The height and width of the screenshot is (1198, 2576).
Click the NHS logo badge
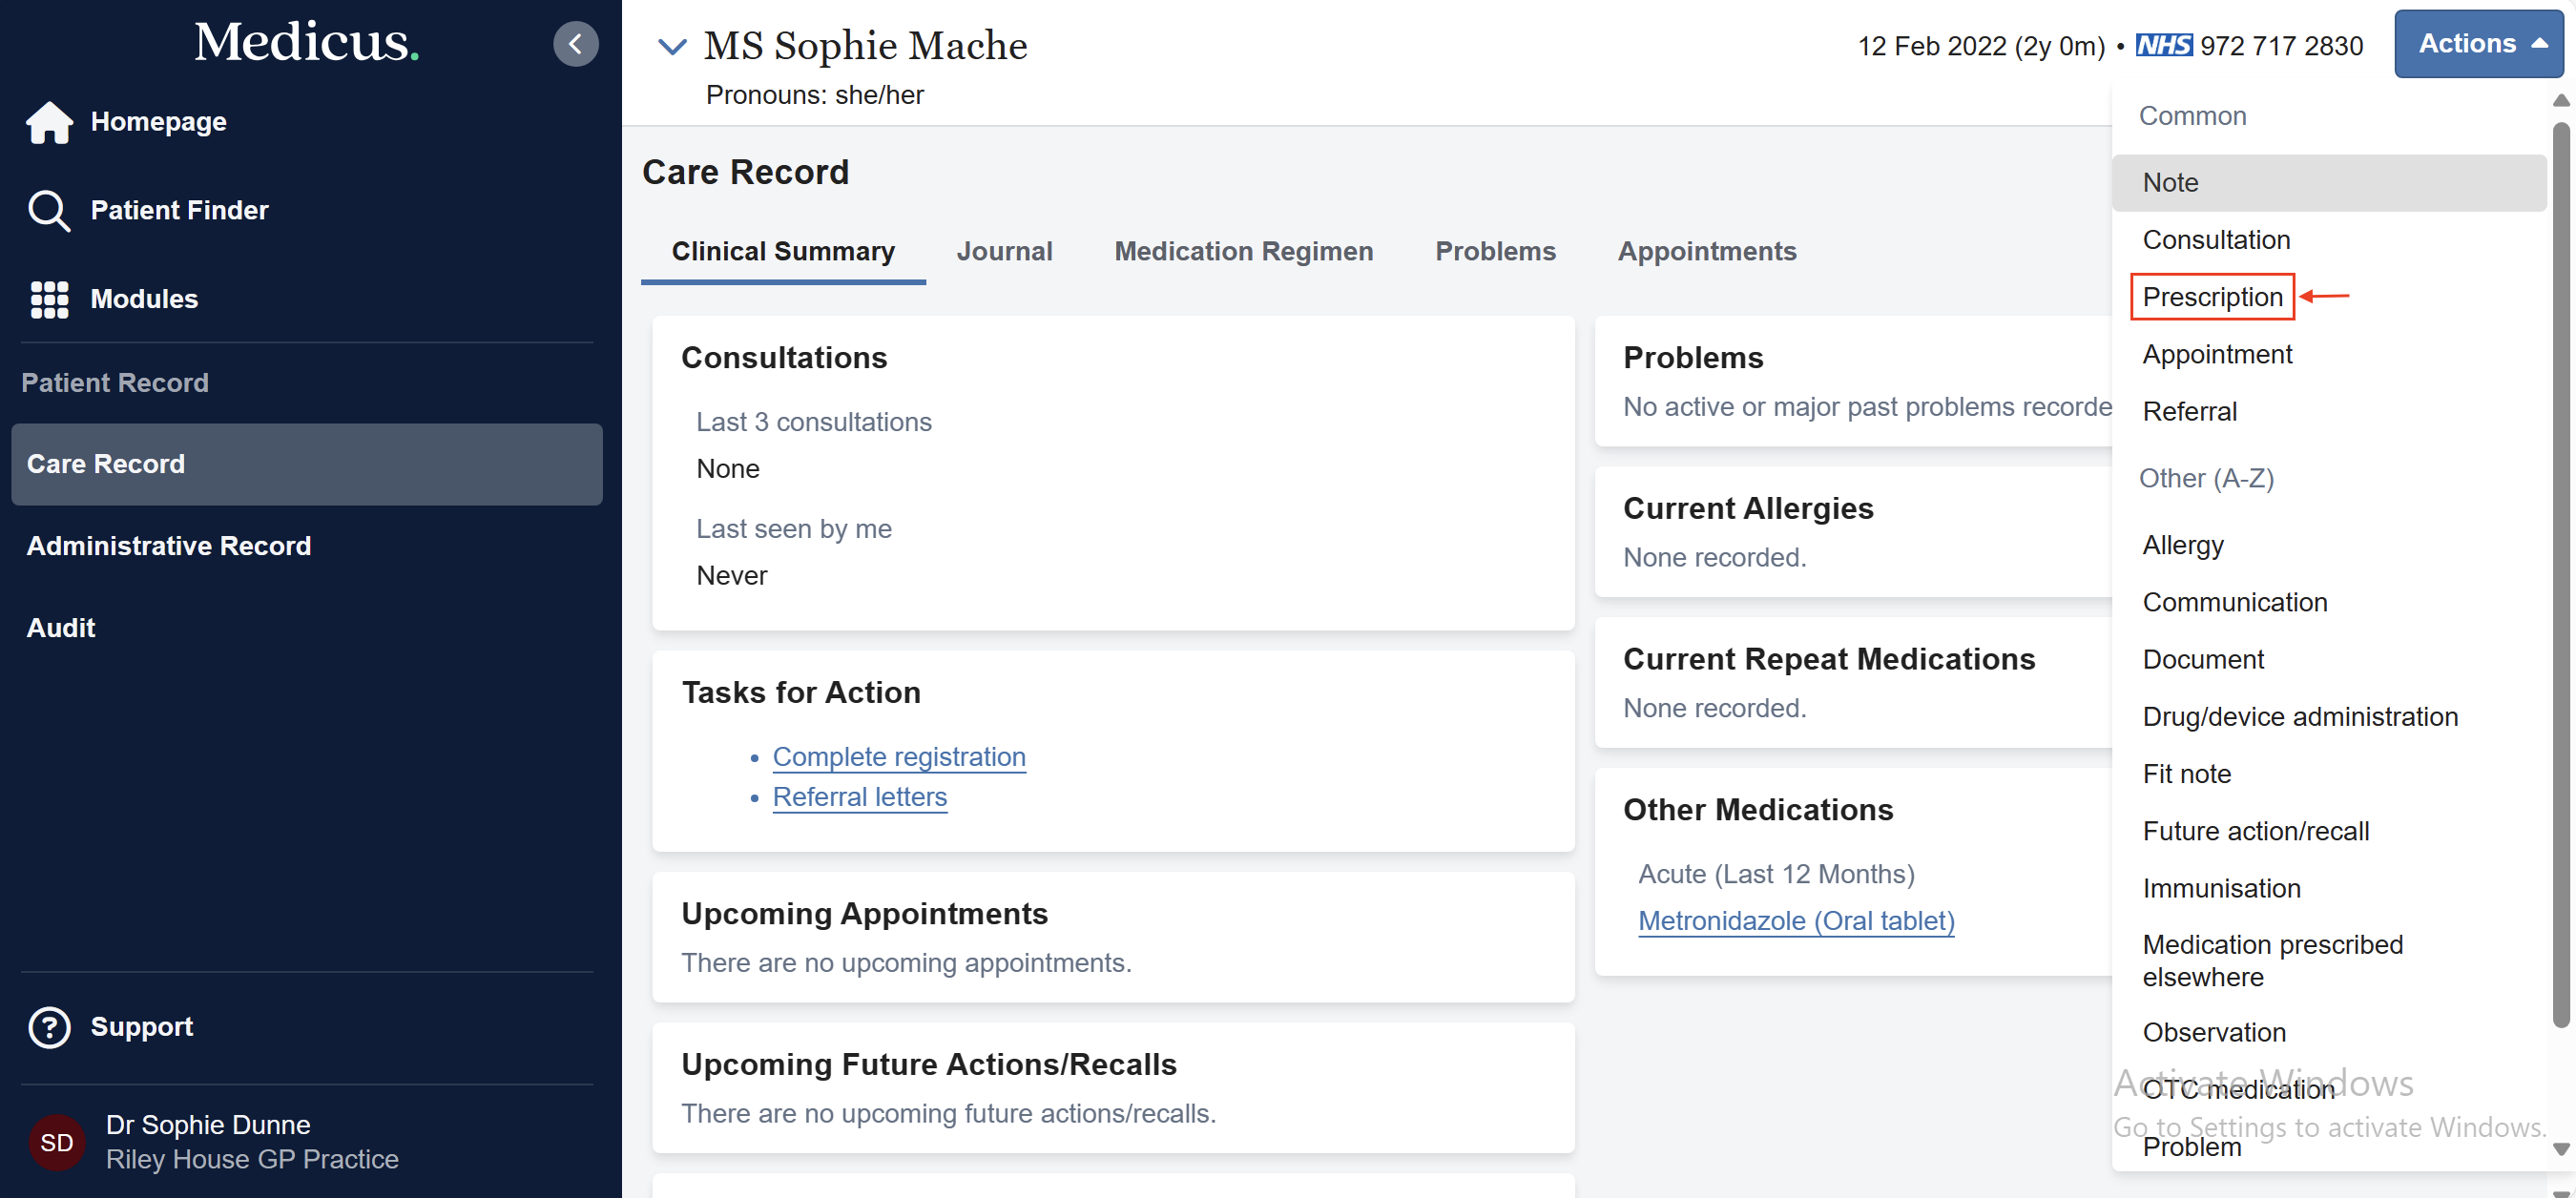point(2163,46)
